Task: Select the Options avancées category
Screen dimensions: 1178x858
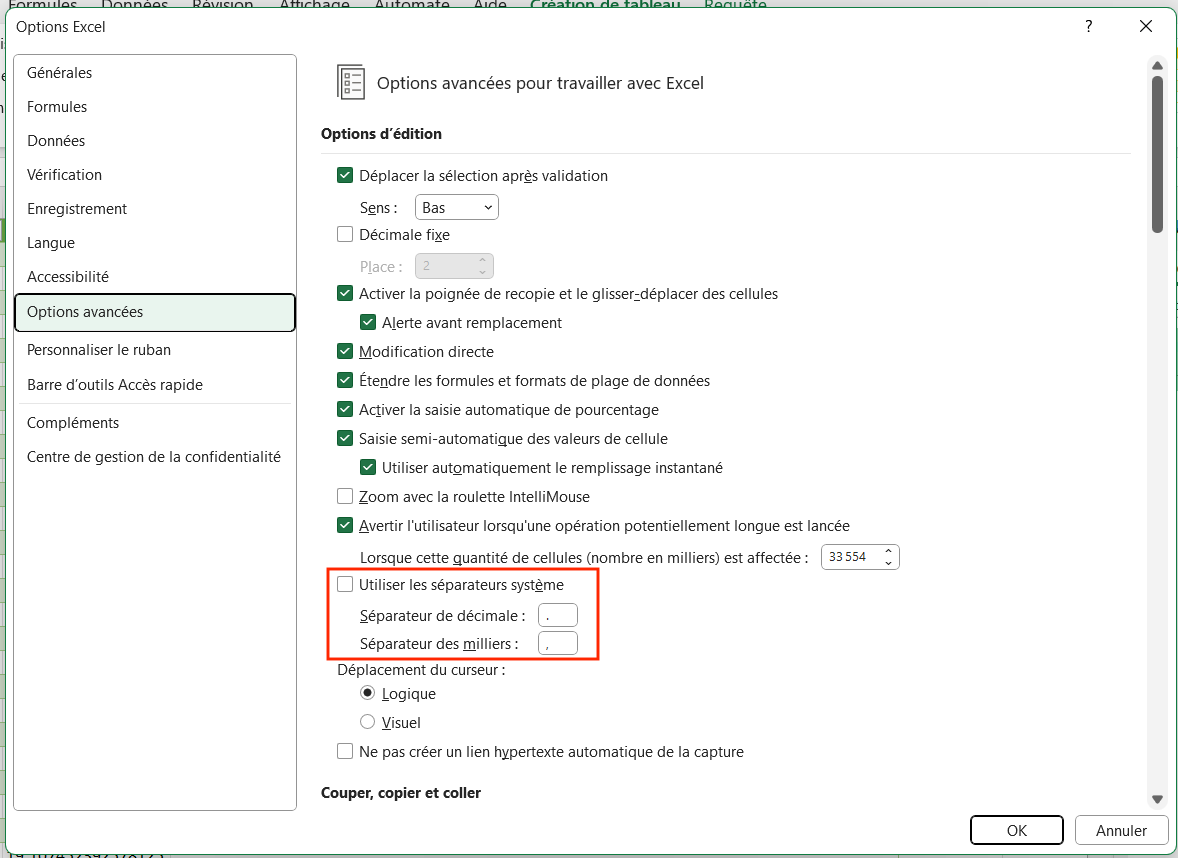Action: [x=155, y=312]
